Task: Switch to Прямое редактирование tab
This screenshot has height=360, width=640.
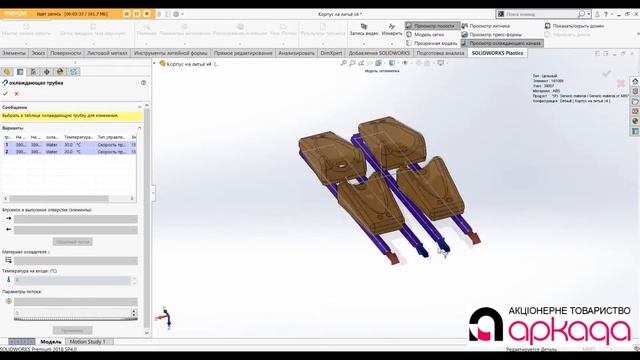Action: 243,53
